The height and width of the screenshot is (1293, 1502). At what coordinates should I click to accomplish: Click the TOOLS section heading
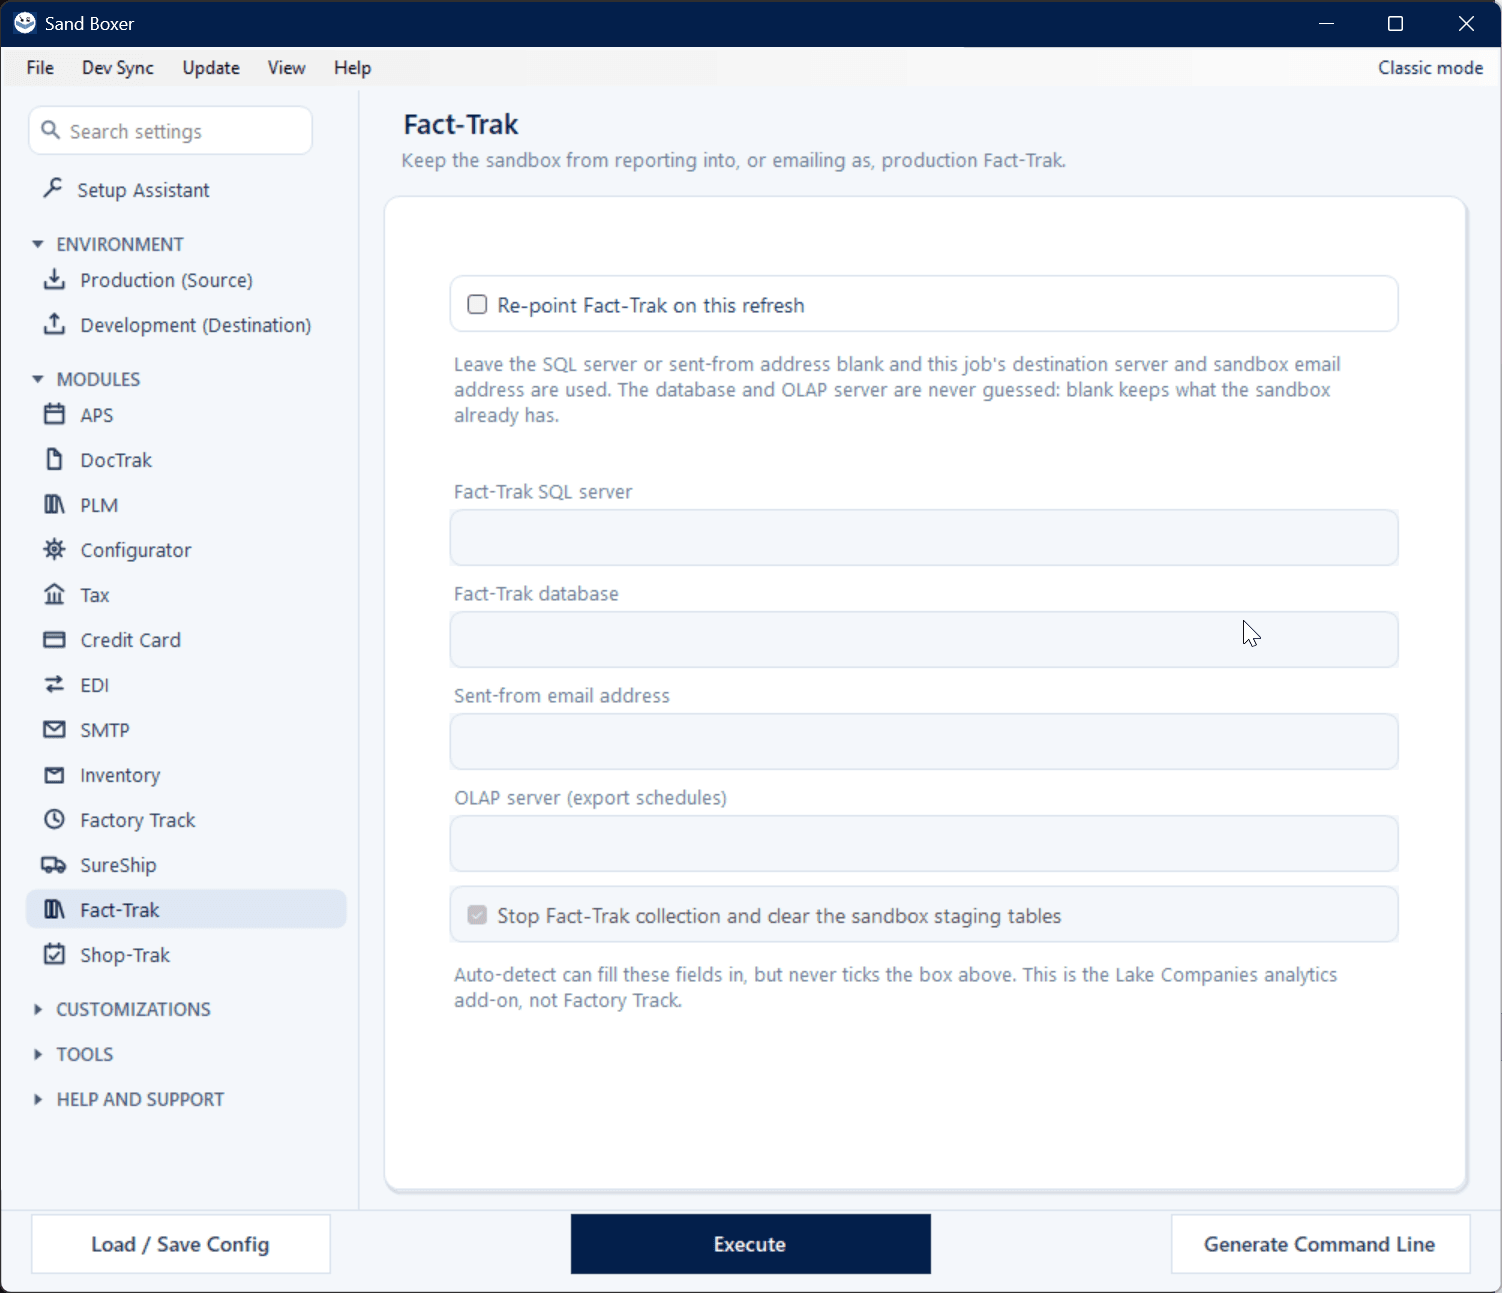[85, 1054]
